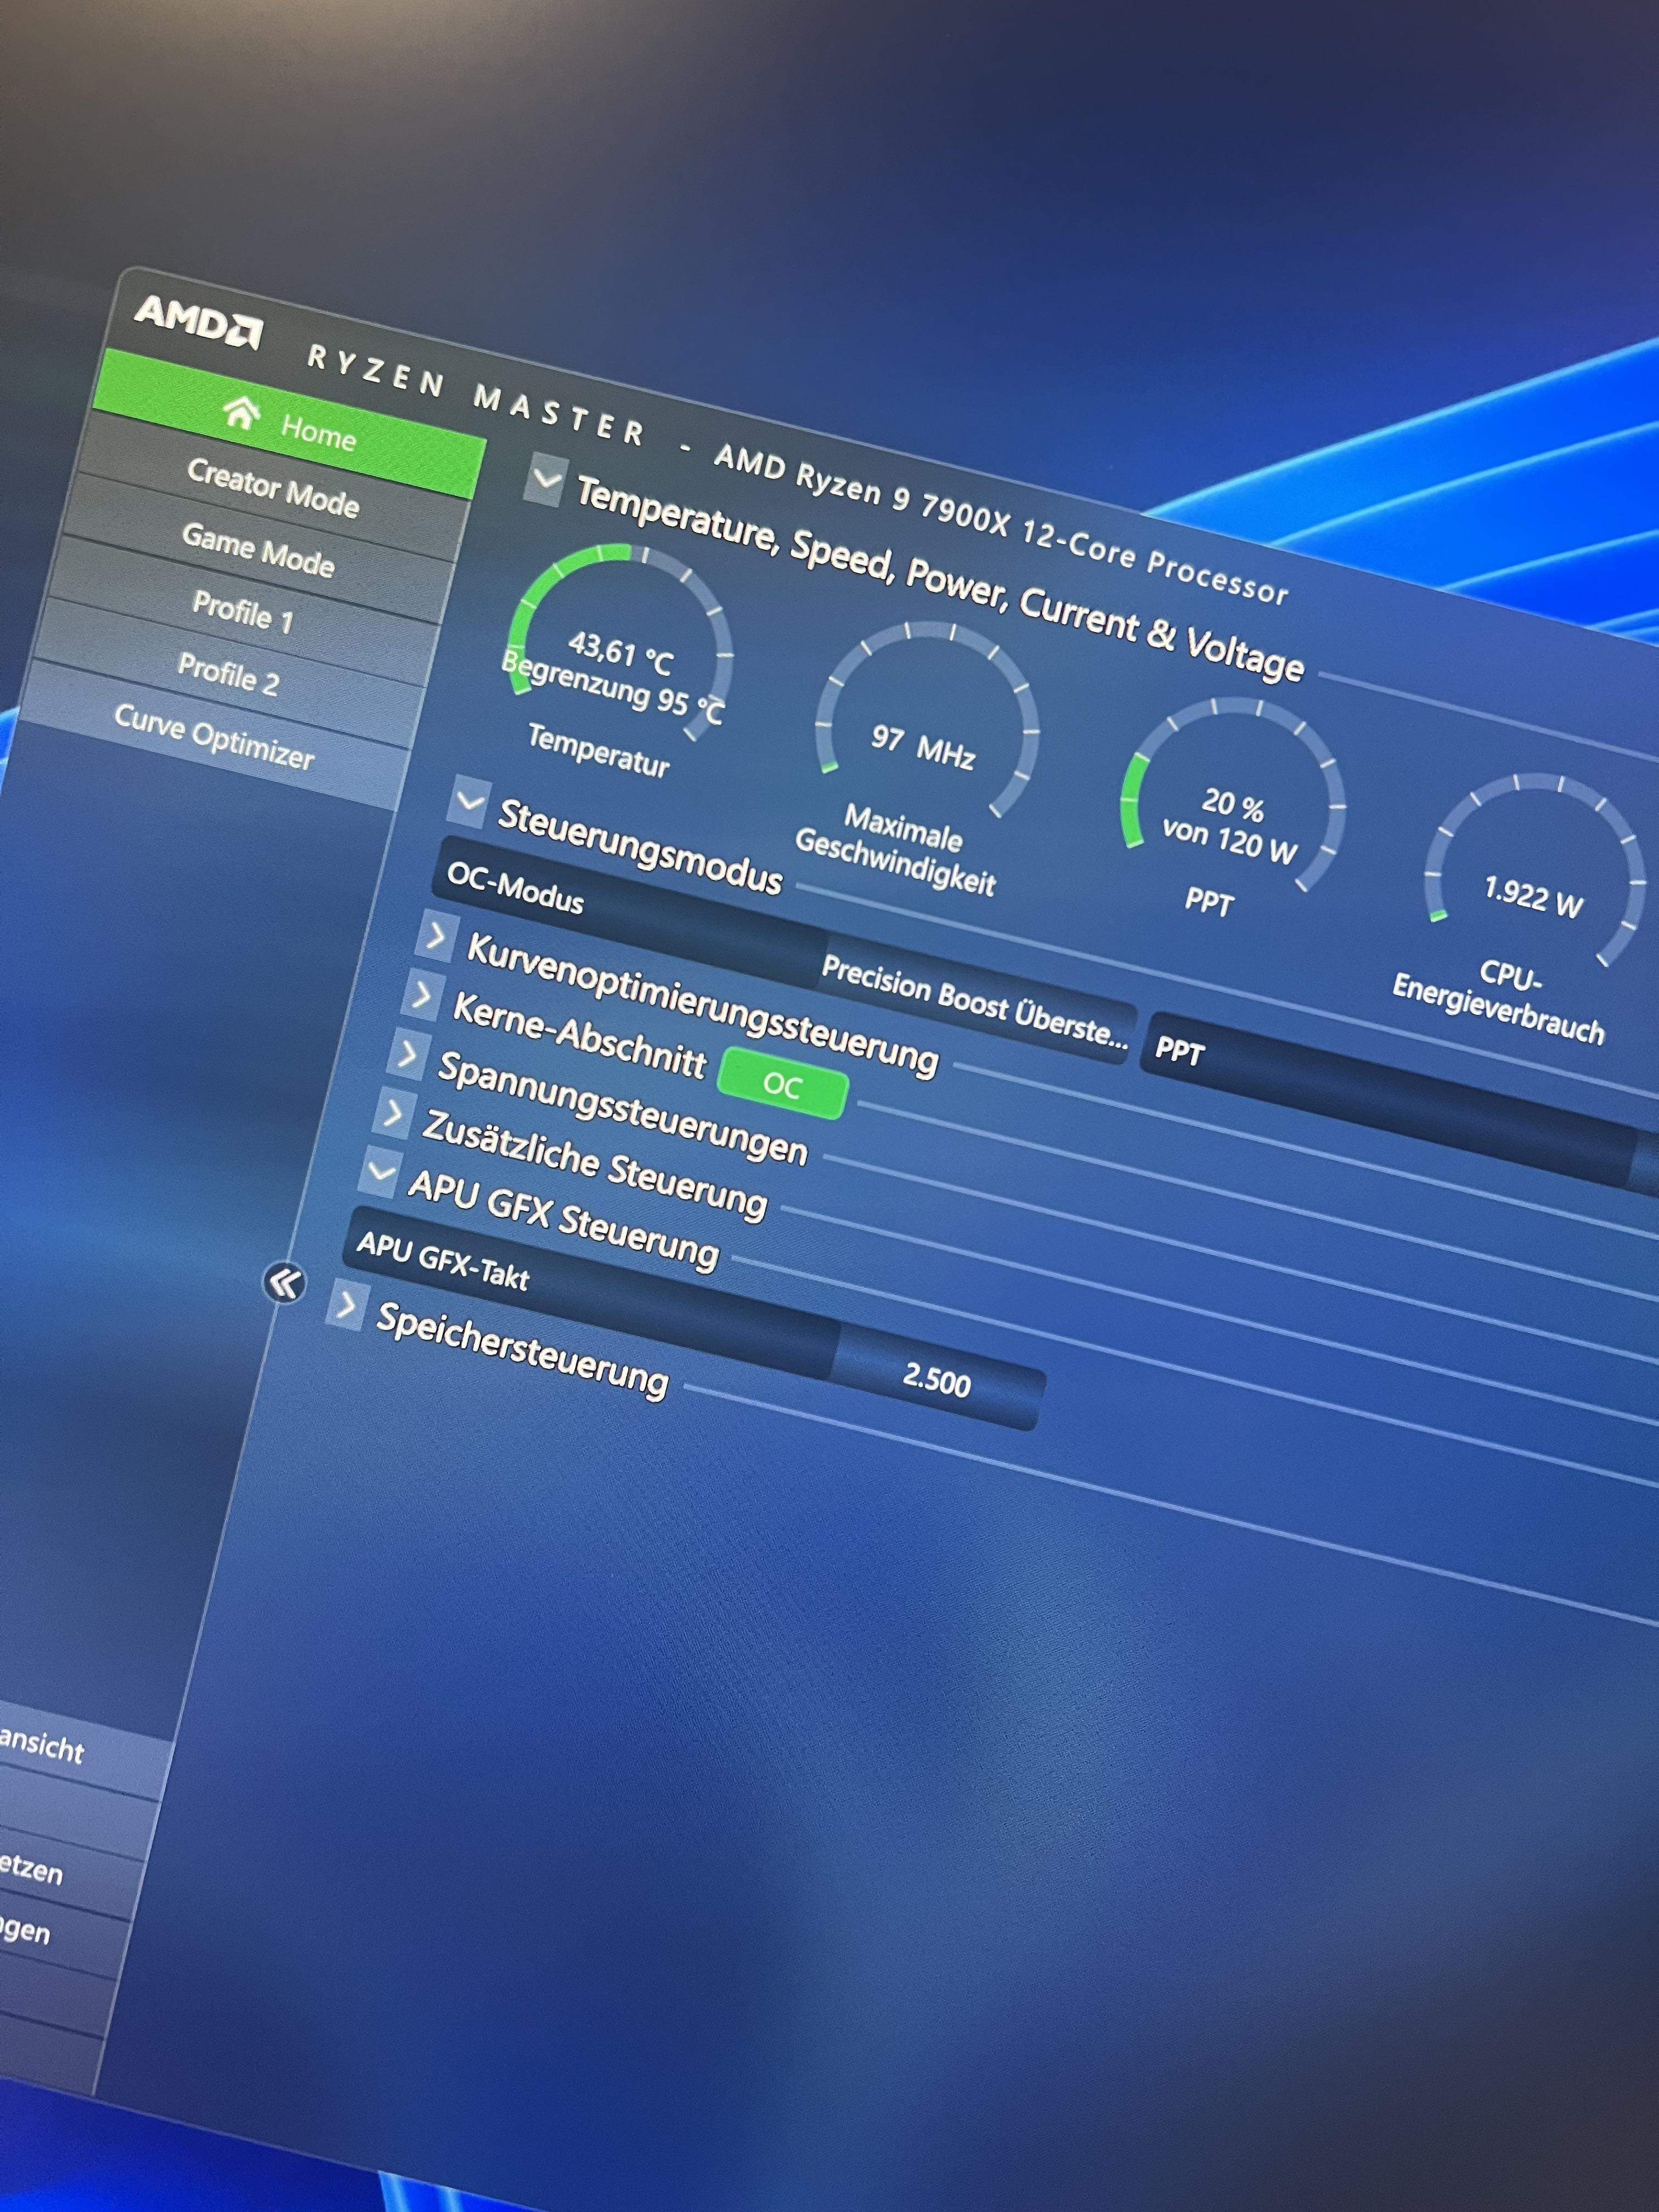Image resolution: width=1659 pixels, height=2212 pixels.
Task: Click Precision Boost Überste... value
Action: (975, 1003)
